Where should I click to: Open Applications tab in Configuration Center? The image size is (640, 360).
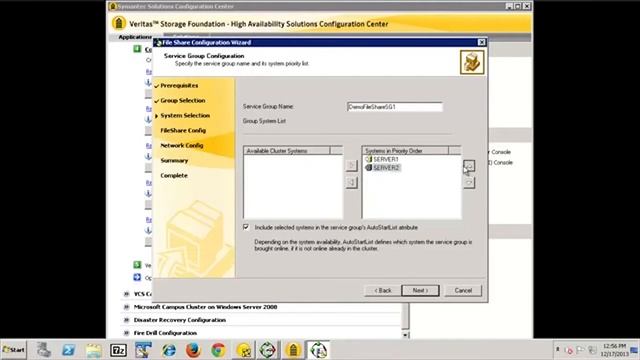[134, 37]
